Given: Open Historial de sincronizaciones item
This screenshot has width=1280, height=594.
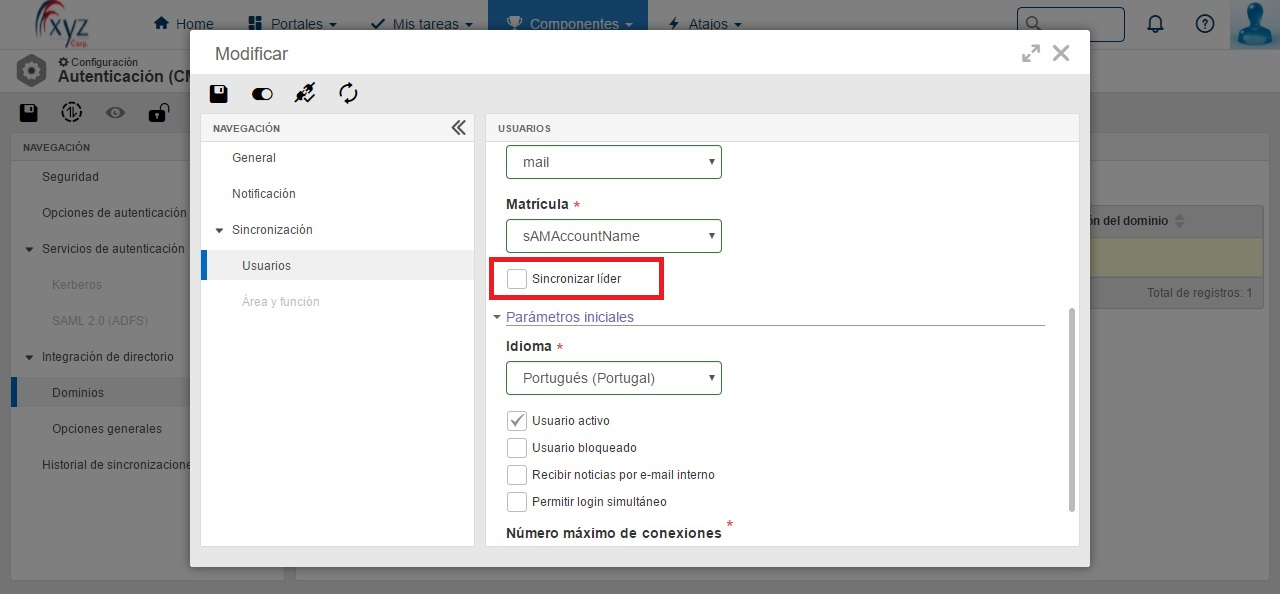Looking at the screenshot, I should point(116,465).
